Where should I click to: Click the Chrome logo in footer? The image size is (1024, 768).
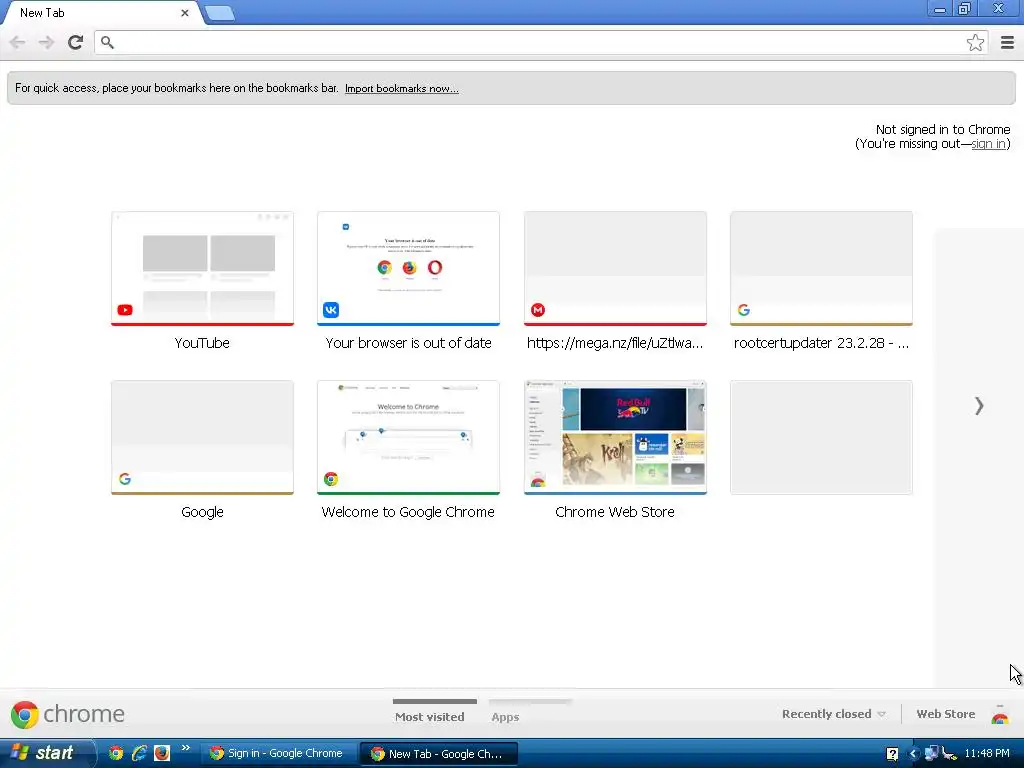pyautogui.click(x=68, y=714)
